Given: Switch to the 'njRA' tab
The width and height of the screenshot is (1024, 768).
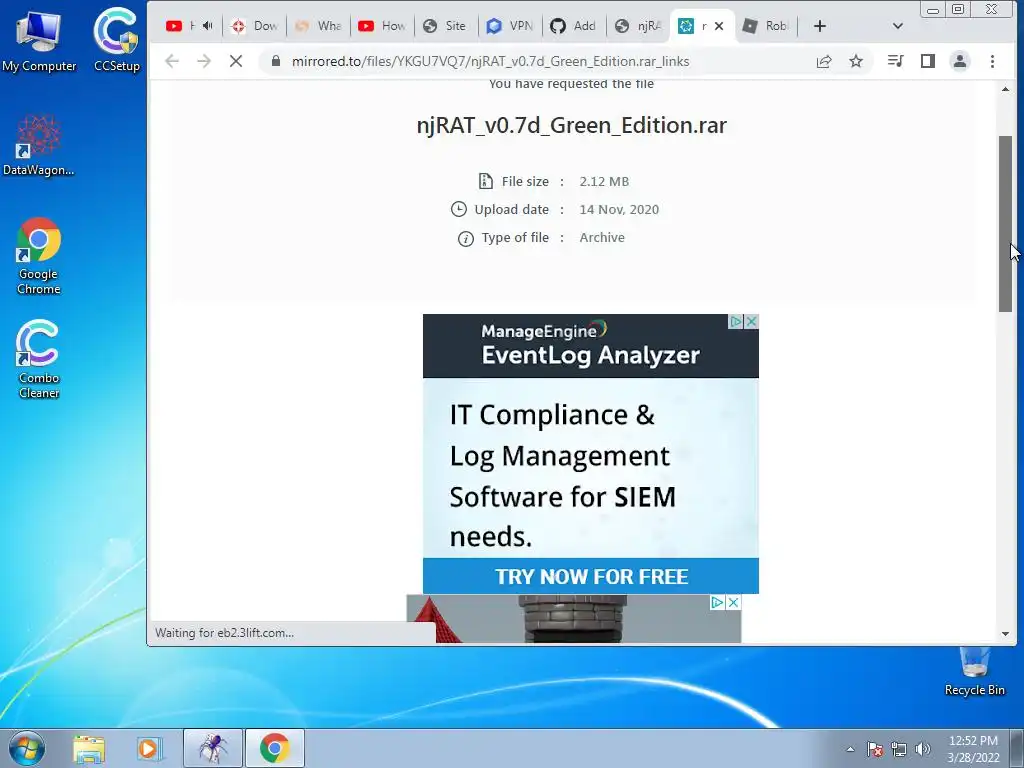Looking at the screenshot, I should pos(638,26).
